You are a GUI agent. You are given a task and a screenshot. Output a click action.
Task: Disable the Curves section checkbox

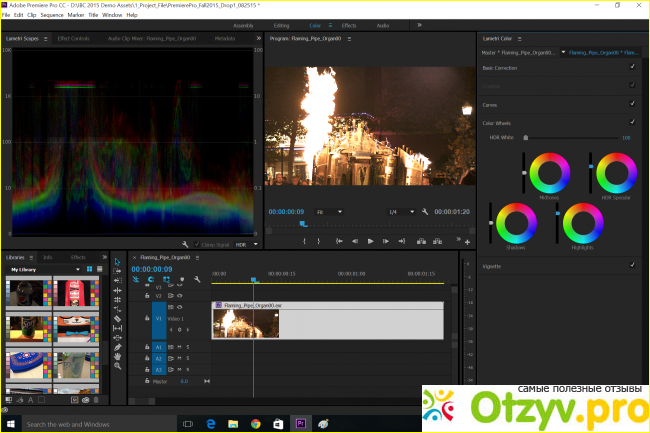click(x=632, y=102)
